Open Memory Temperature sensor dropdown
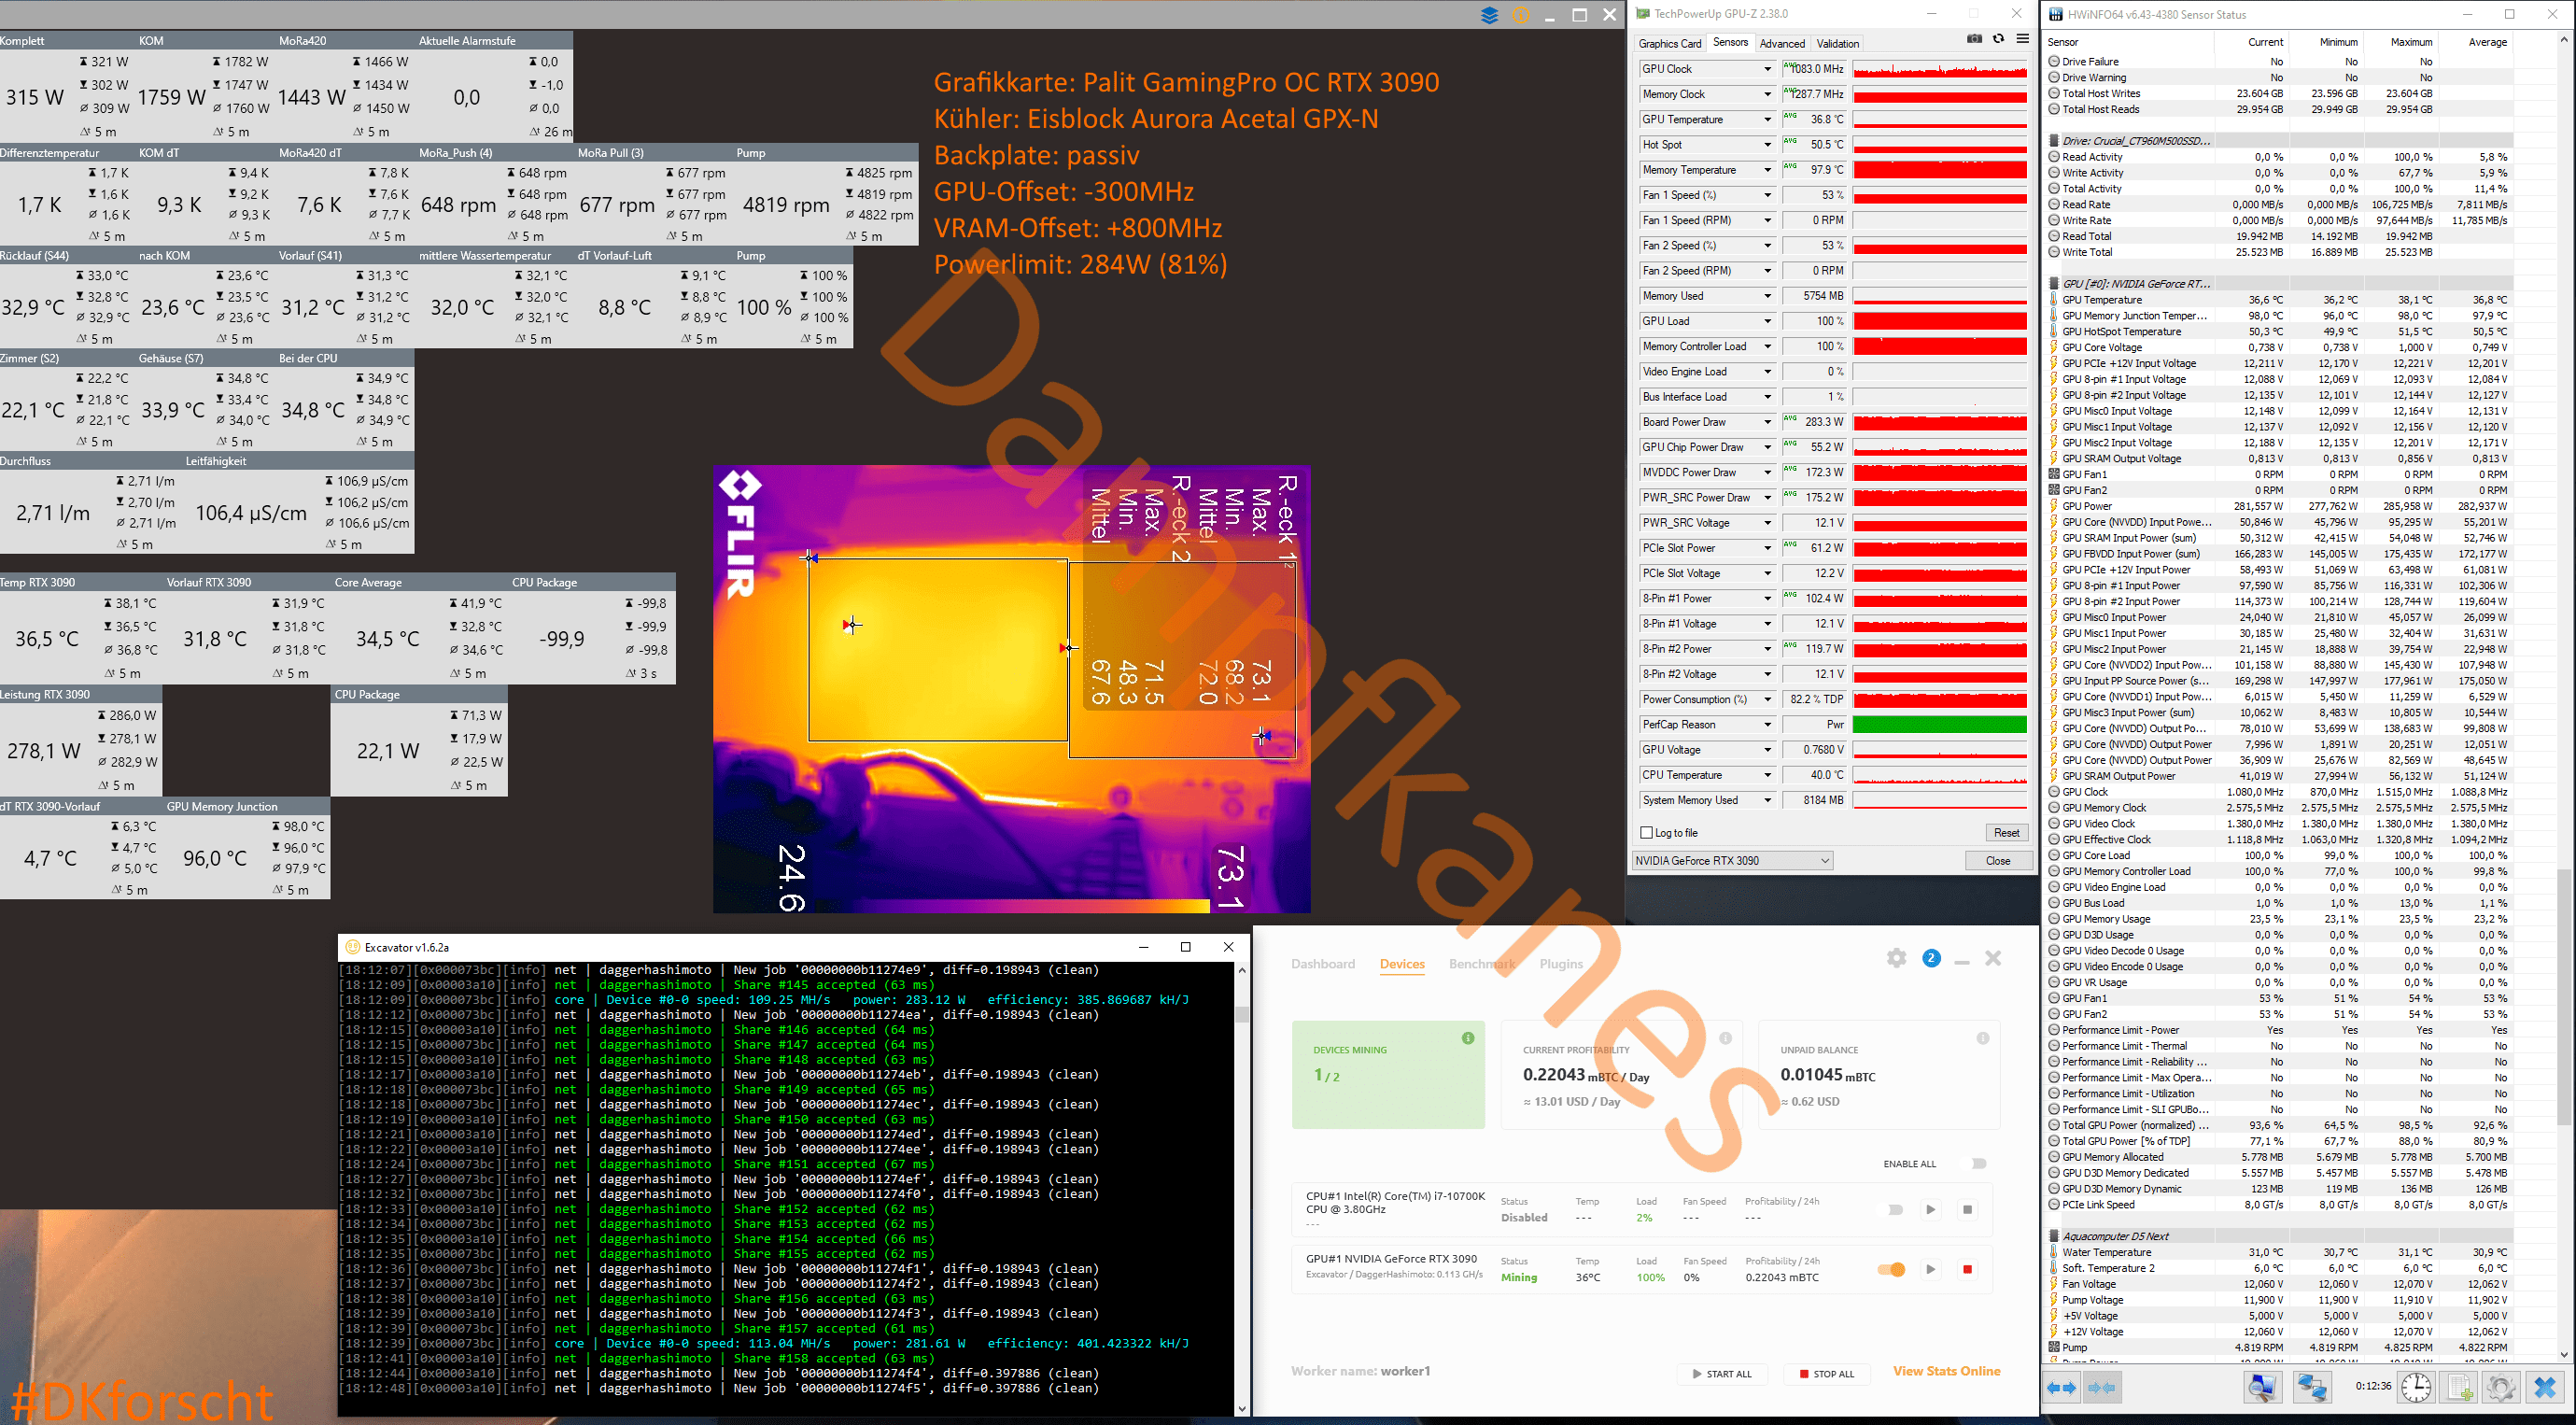2576x1425 pixels. (1767, 170)
